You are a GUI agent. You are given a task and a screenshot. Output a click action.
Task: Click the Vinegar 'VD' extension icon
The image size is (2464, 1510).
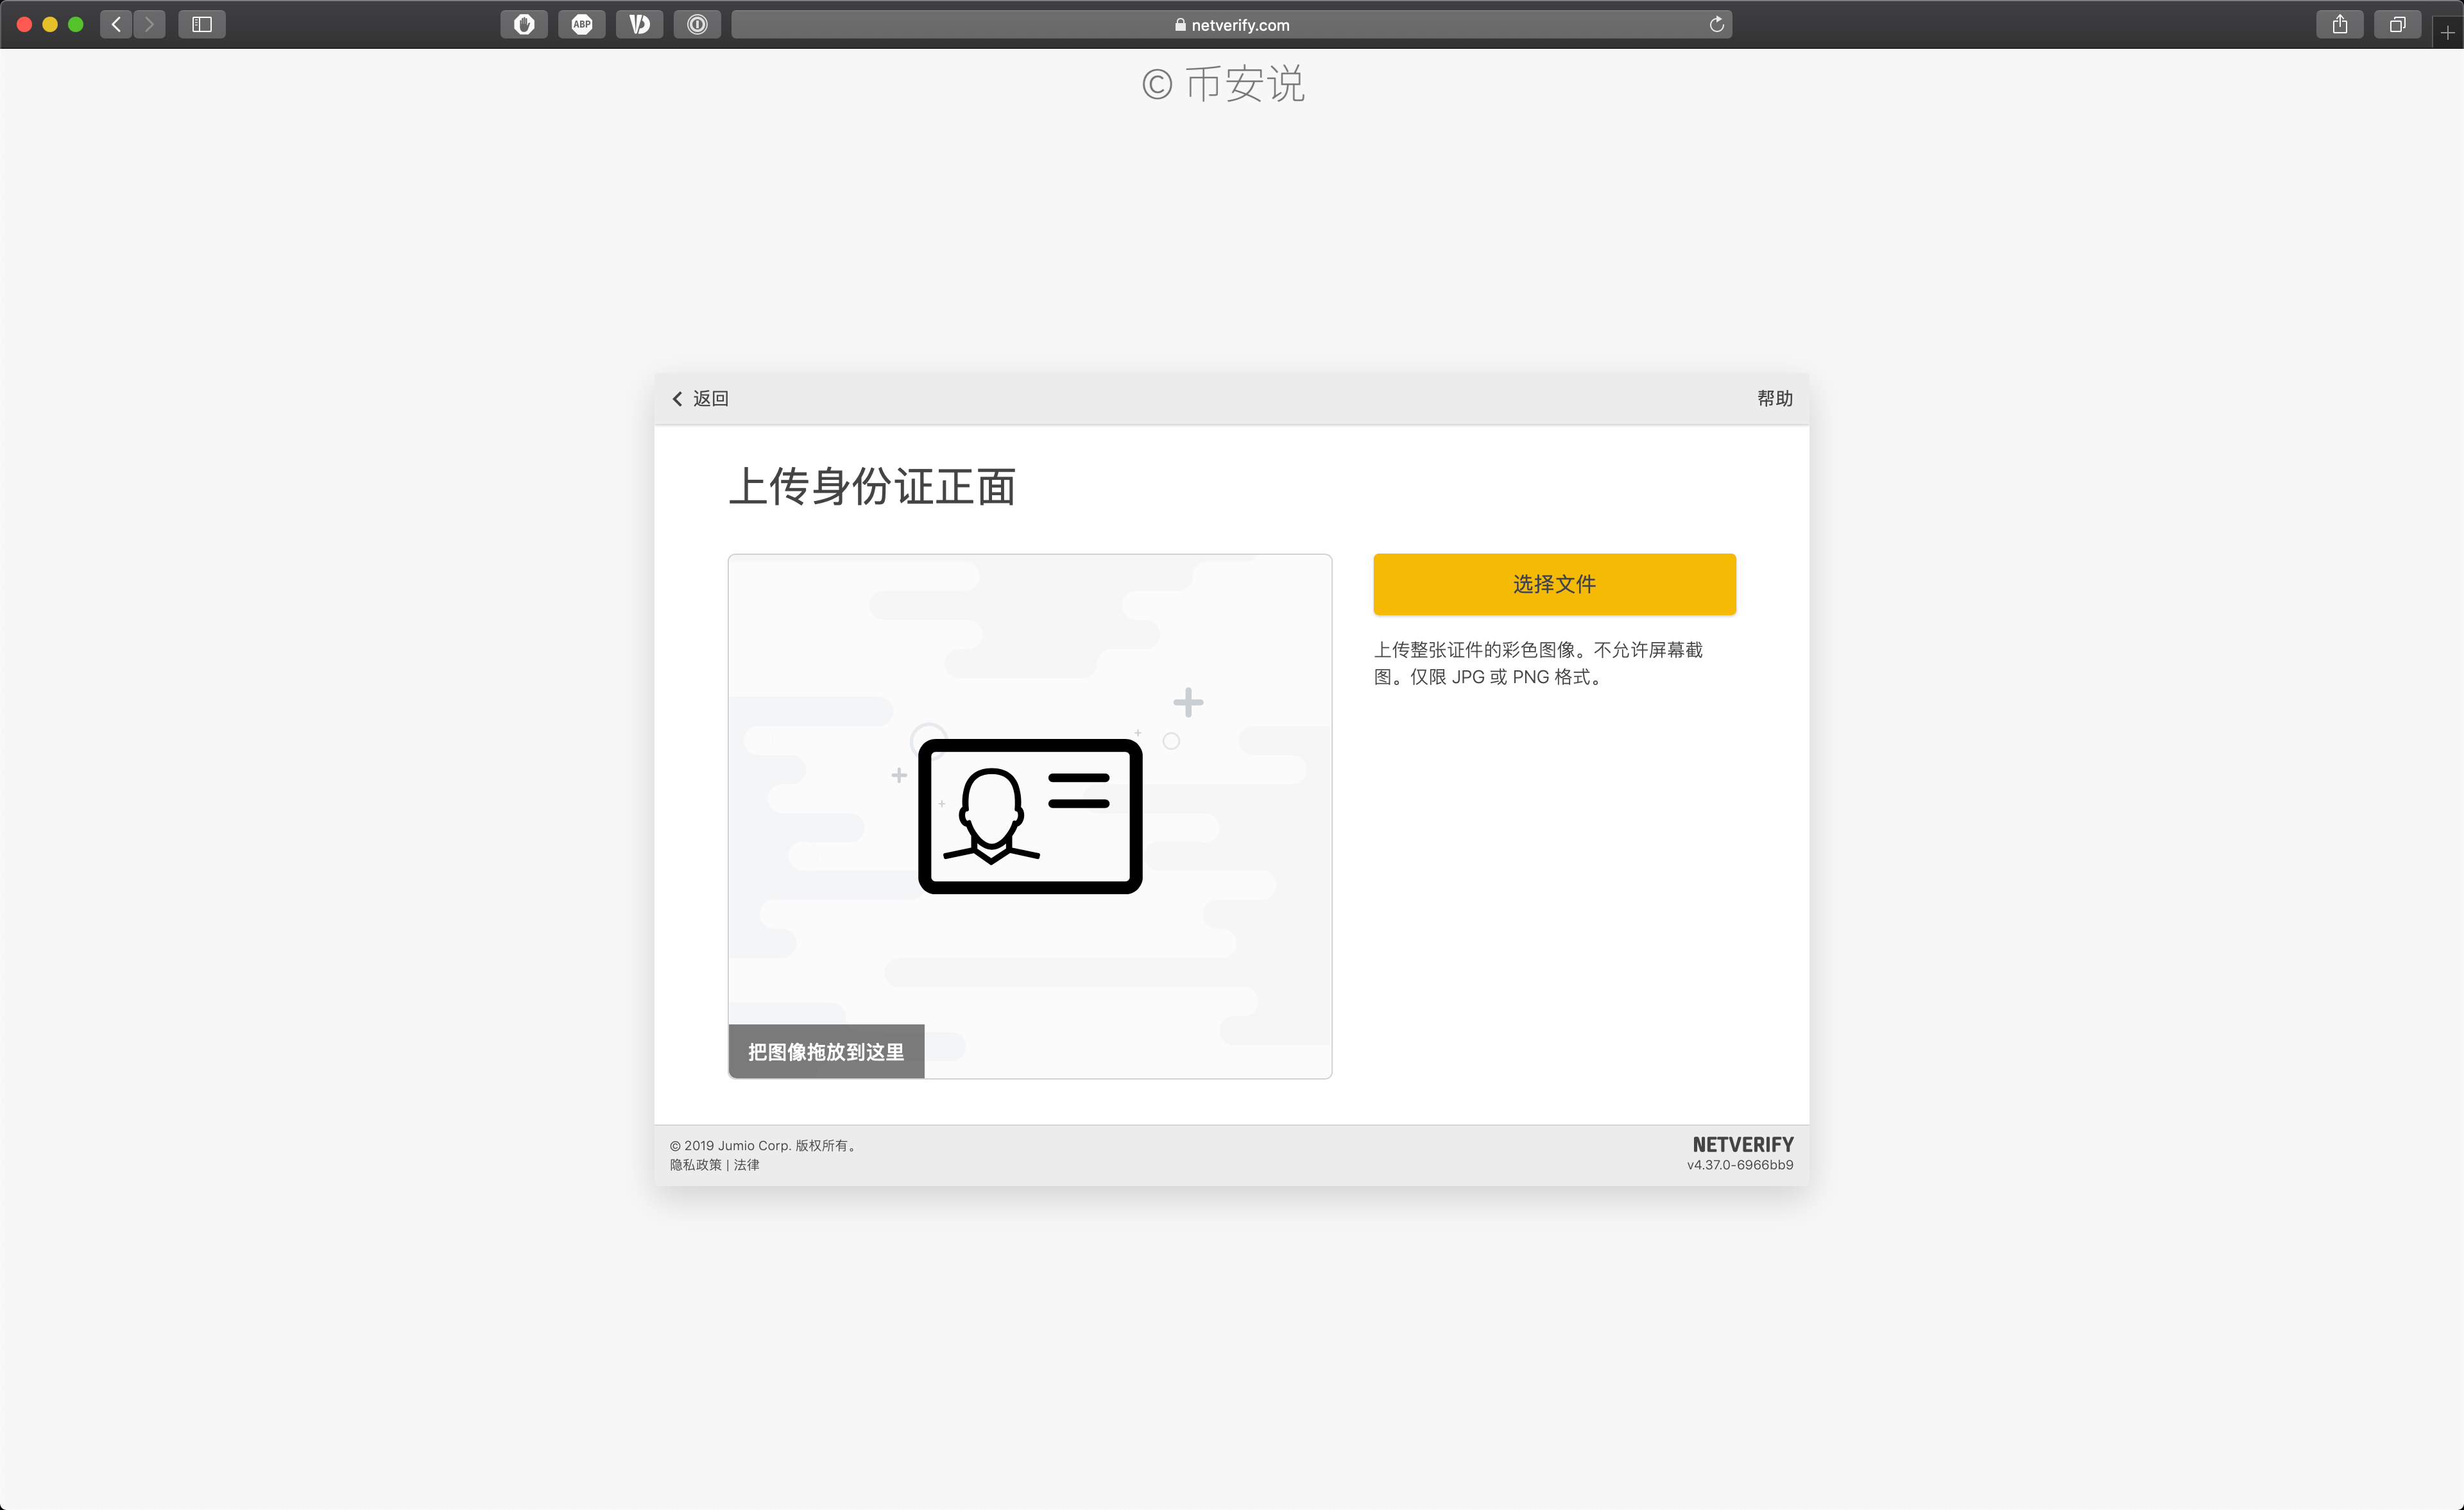point(640,24)
